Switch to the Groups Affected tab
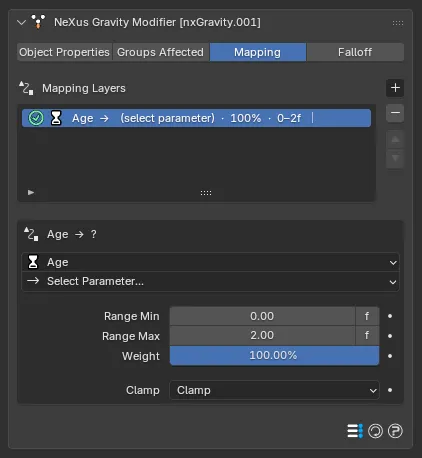This screenshot has height=458, width=422. tap(161, 52)
